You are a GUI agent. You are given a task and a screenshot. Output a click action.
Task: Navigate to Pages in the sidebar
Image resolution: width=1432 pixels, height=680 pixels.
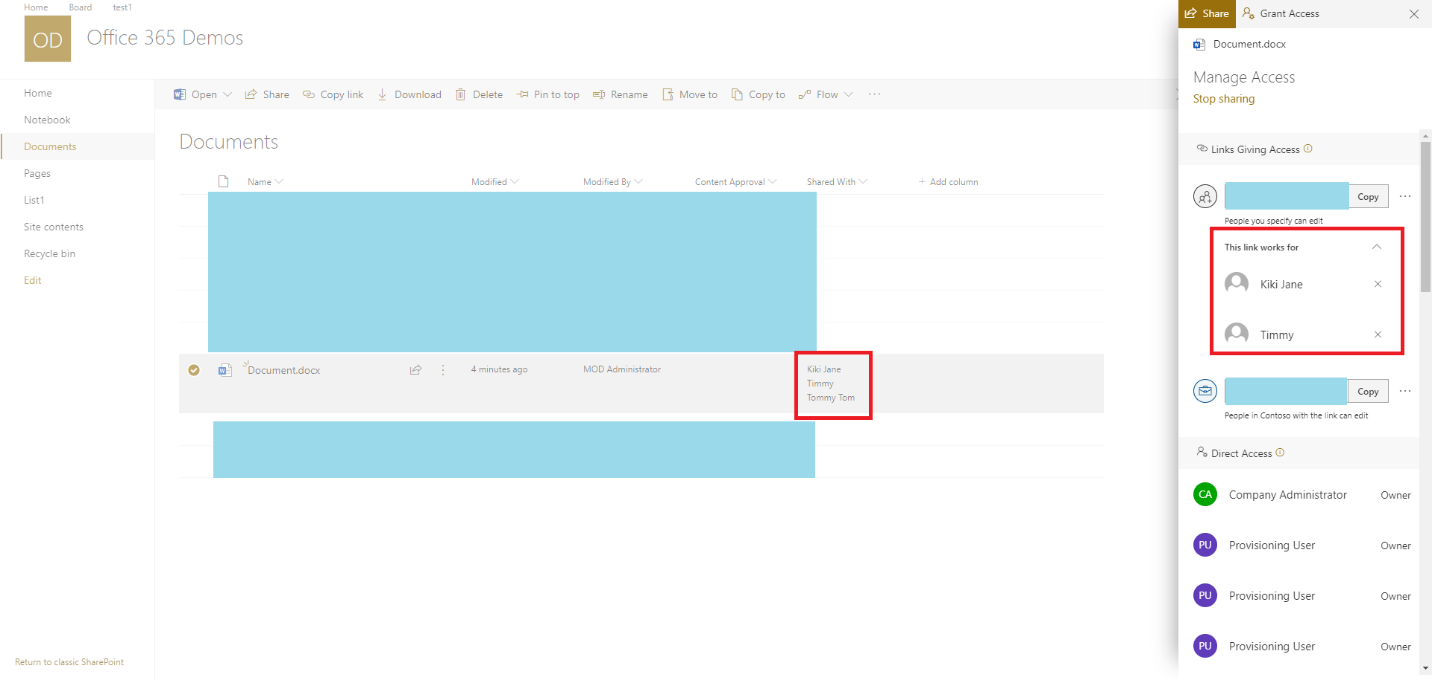(37, 174)
